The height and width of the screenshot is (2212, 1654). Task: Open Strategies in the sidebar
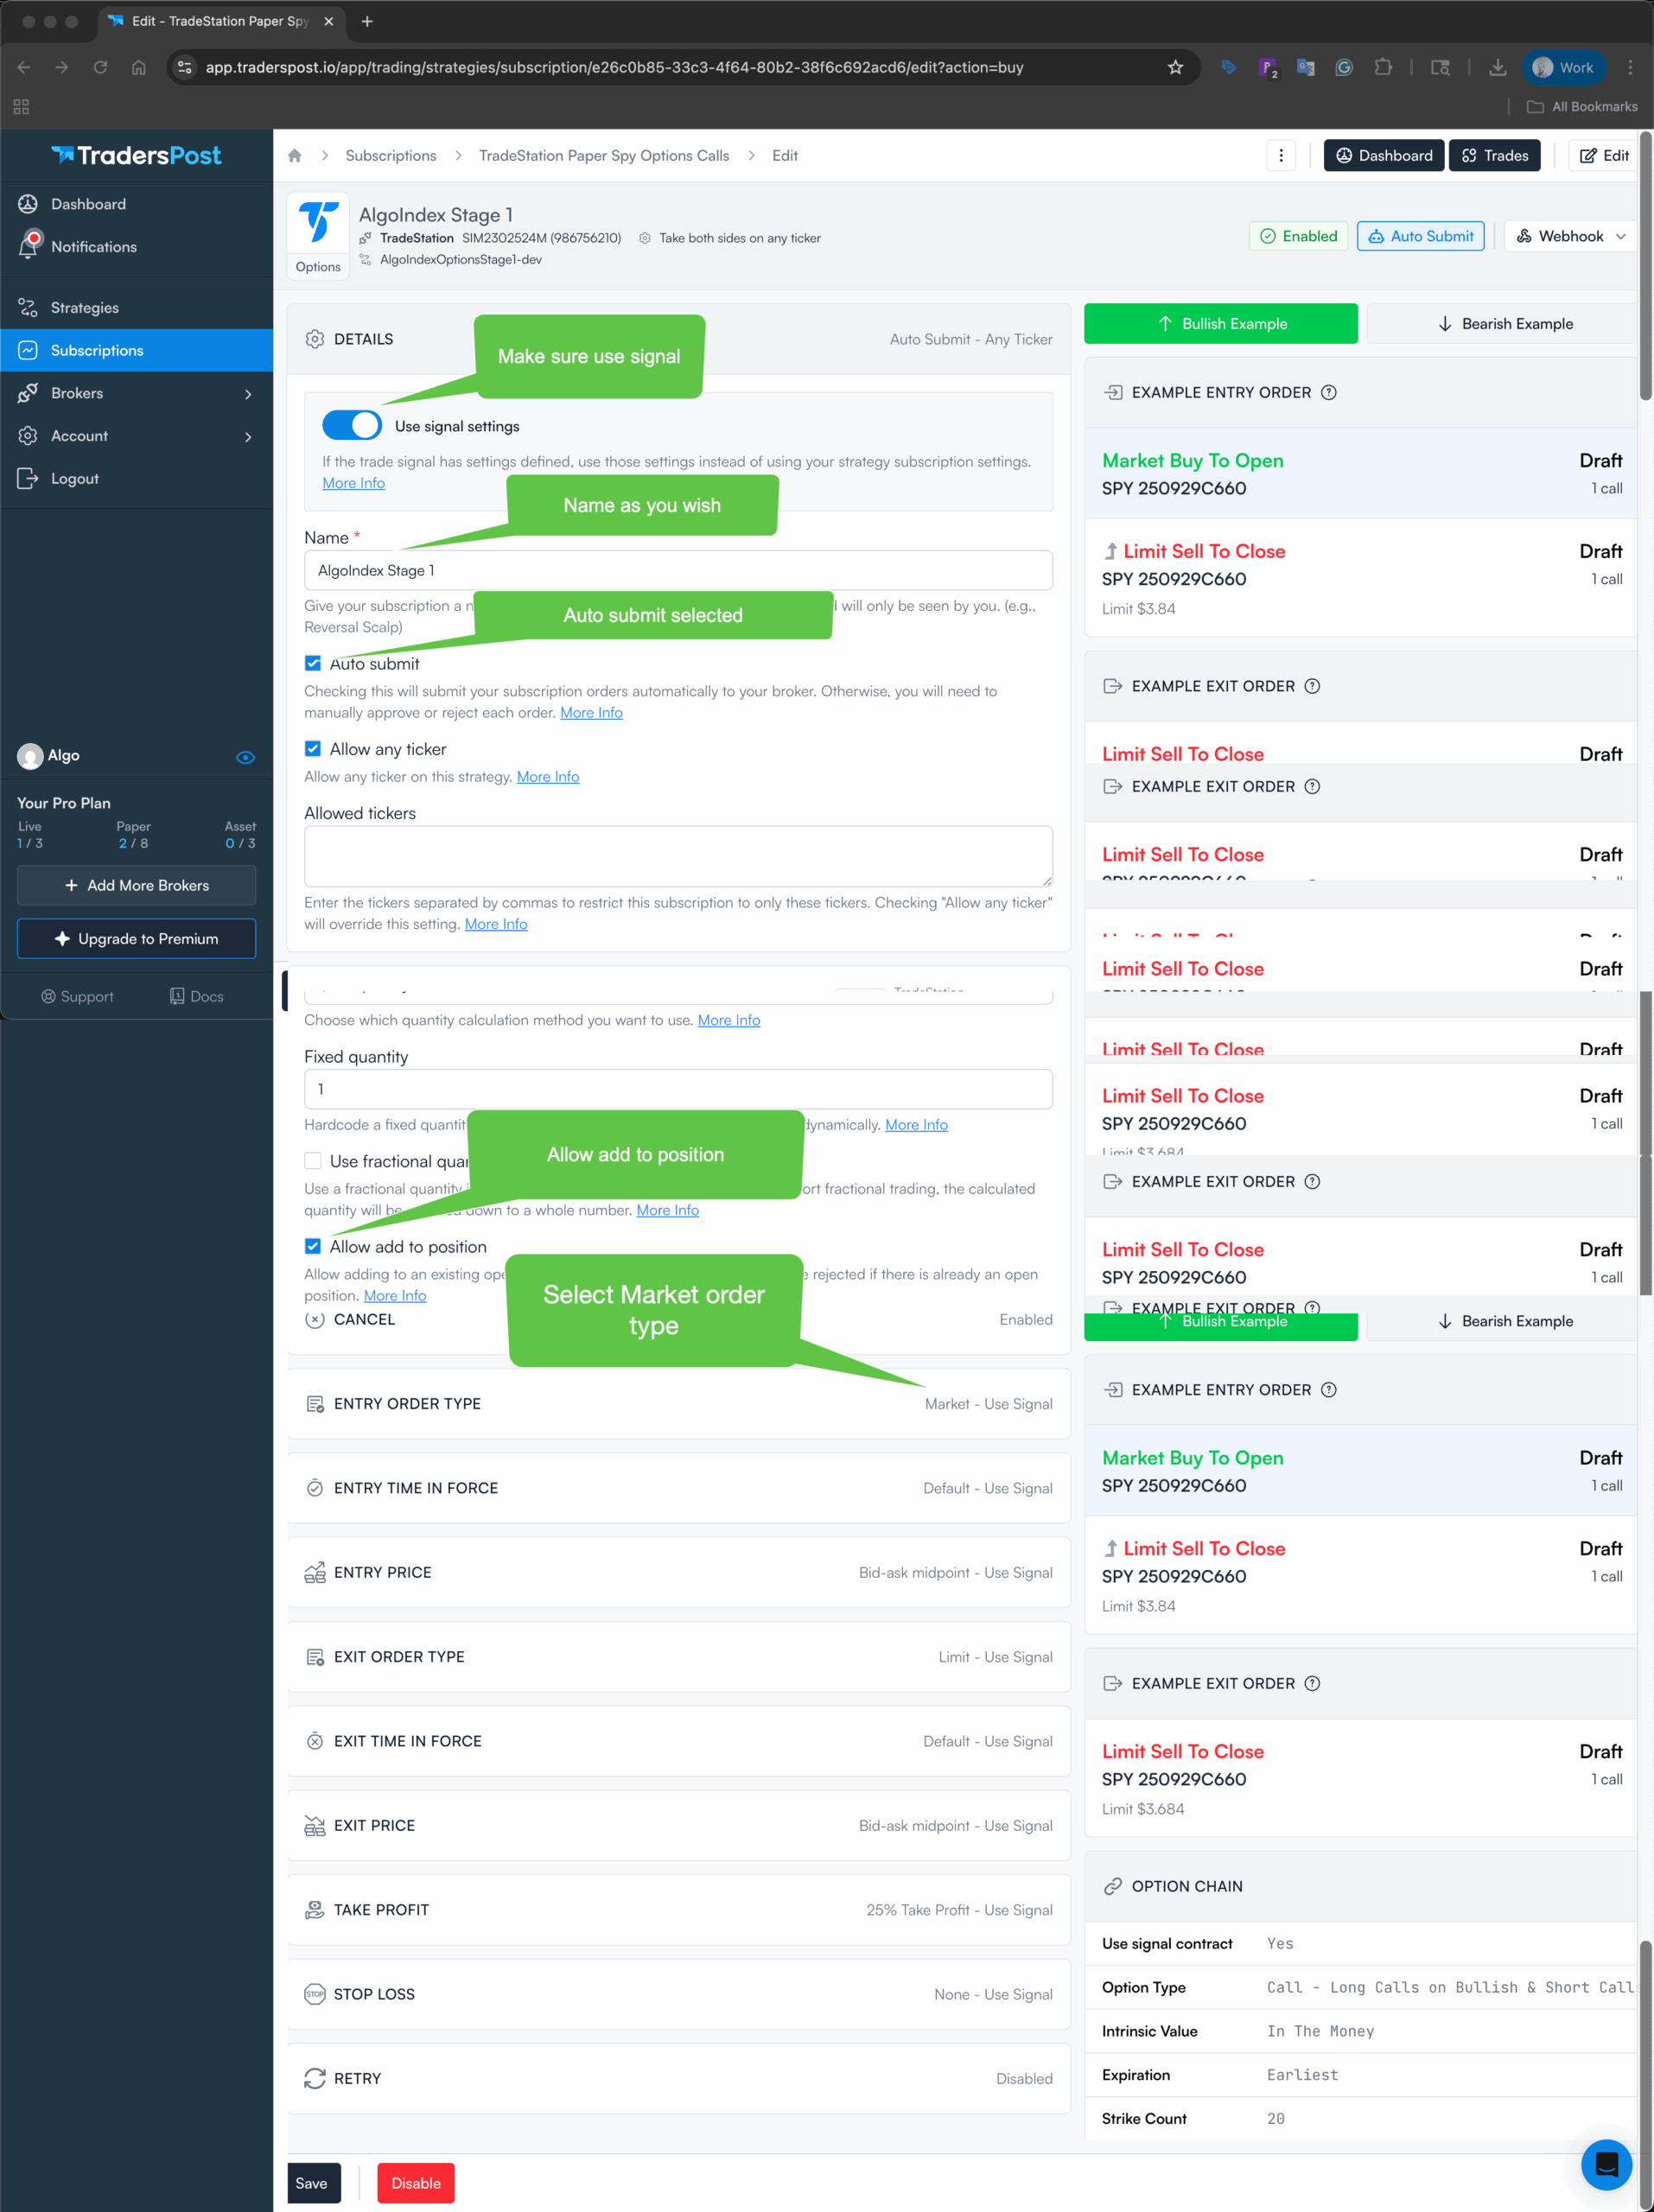(85, 308)
